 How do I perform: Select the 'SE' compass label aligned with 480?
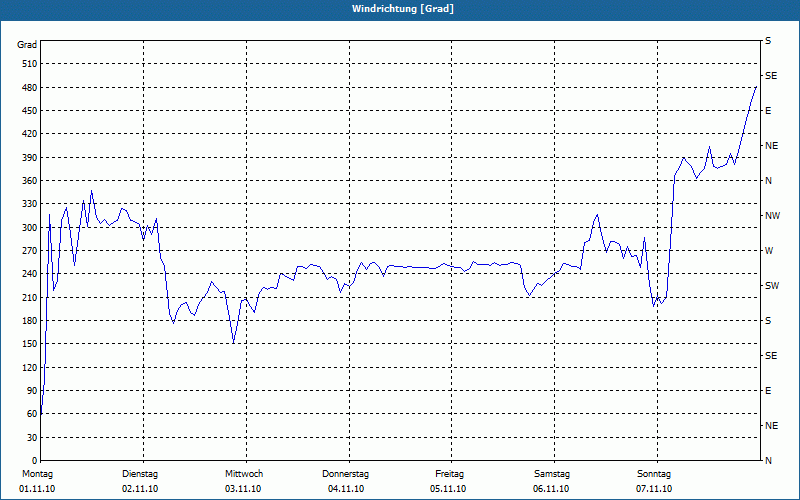[x=771, y=76]
